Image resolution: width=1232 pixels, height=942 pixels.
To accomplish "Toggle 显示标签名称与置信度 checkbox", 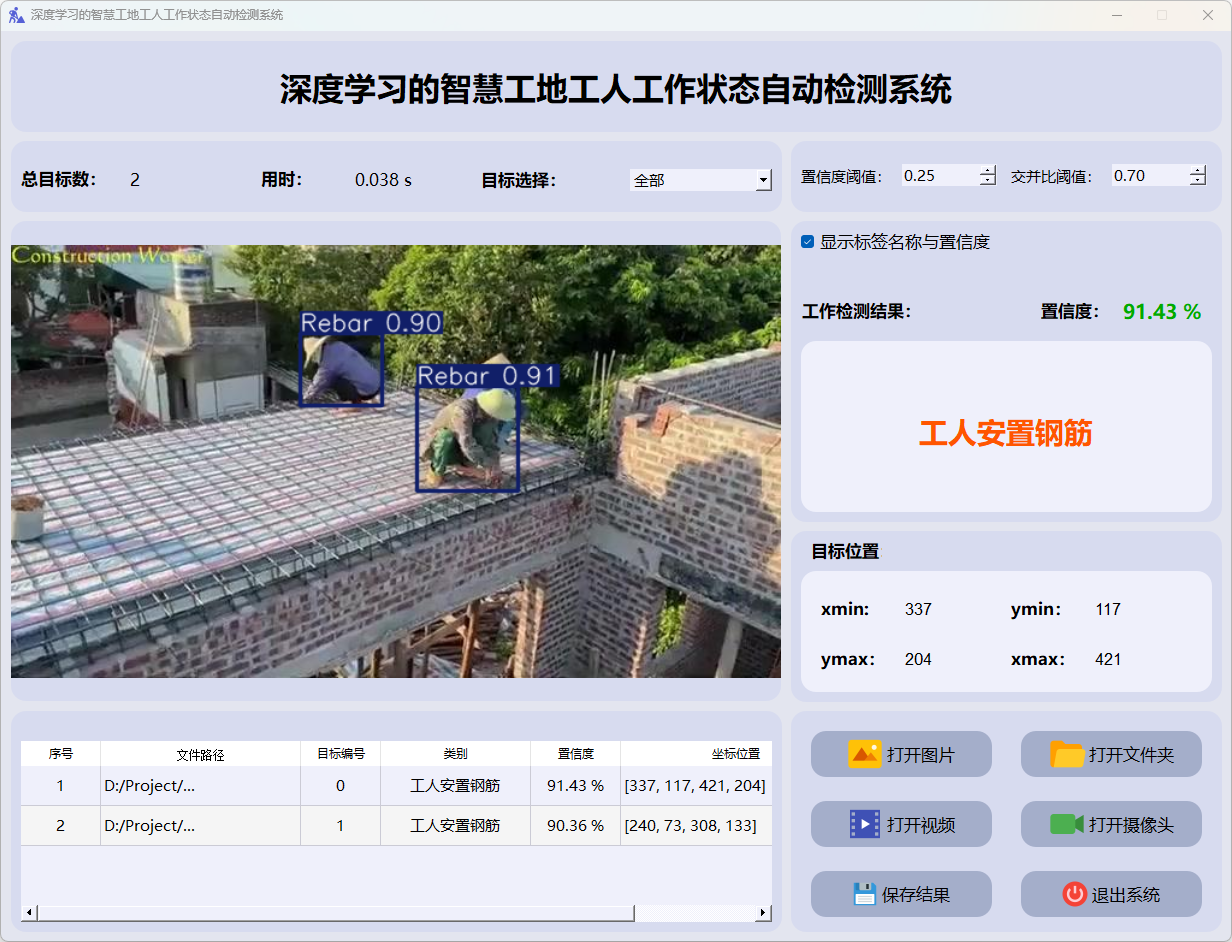I will tap(808, 242).
